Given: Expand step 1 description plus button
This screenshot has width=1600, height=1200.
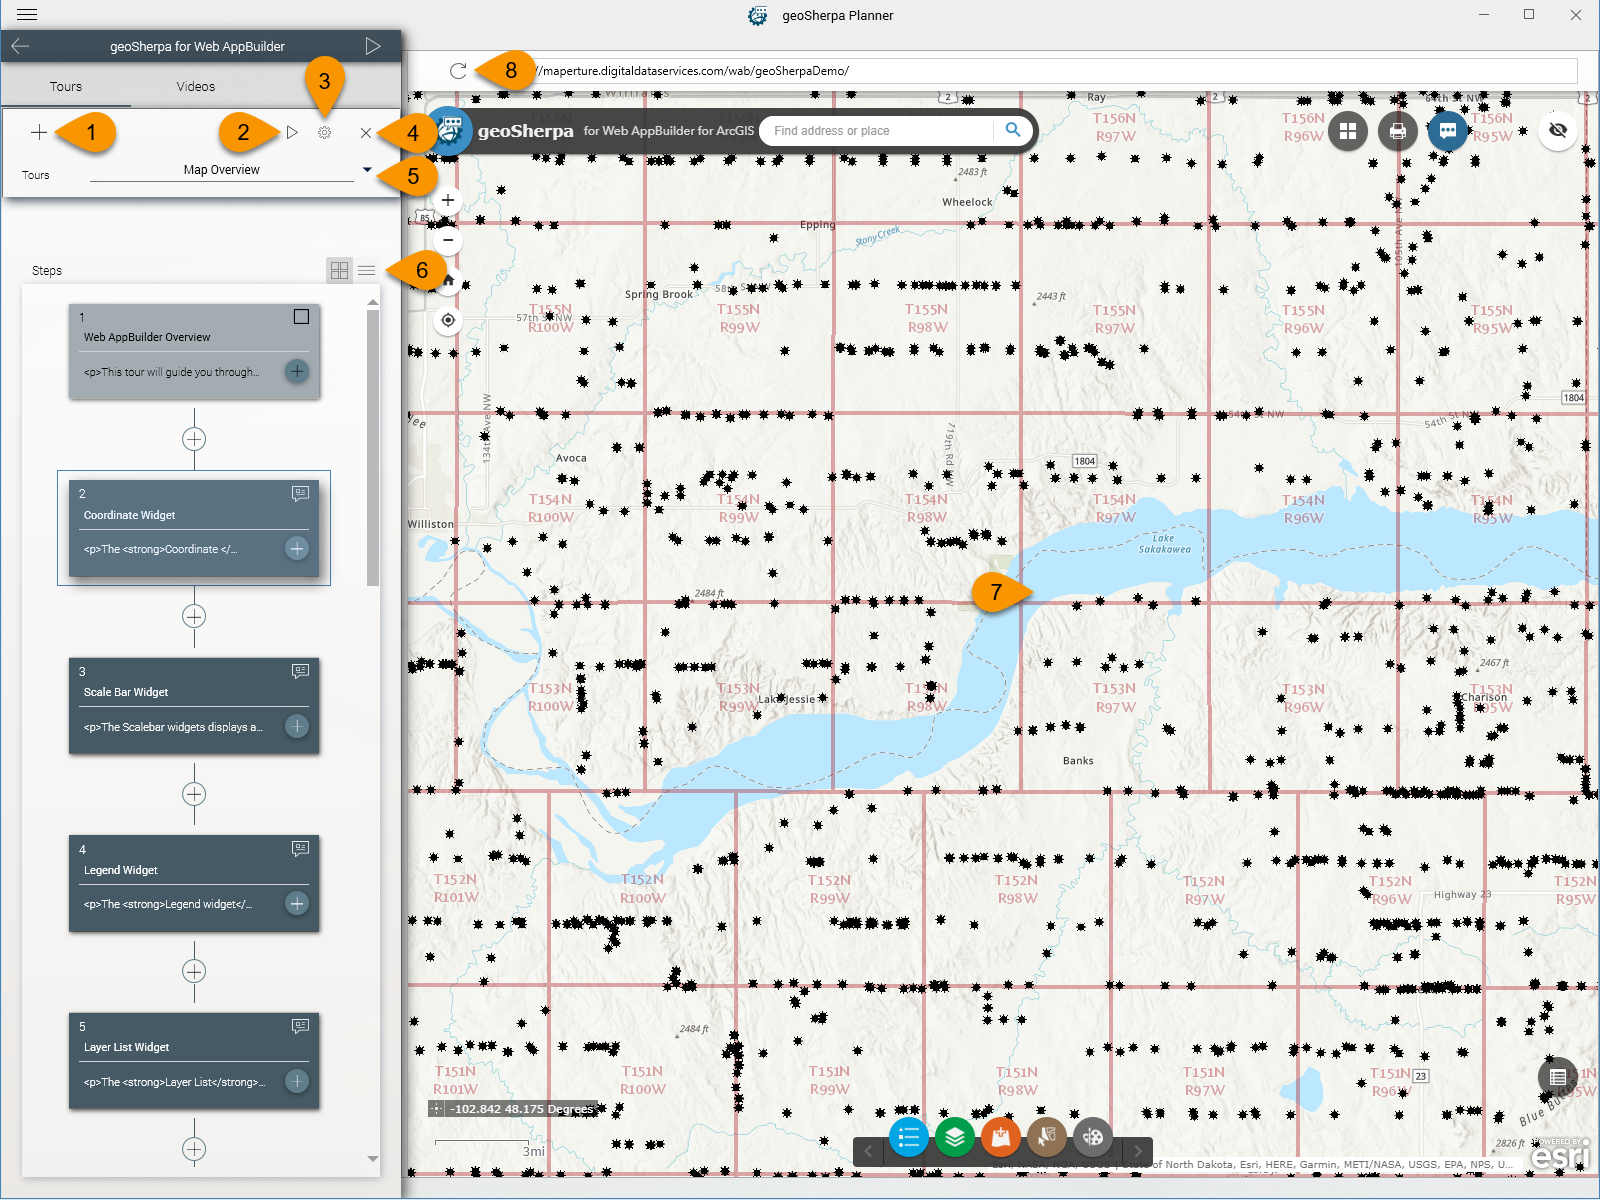Looking at the screenshot, I should pyautogui.click(x=297, y=371).
